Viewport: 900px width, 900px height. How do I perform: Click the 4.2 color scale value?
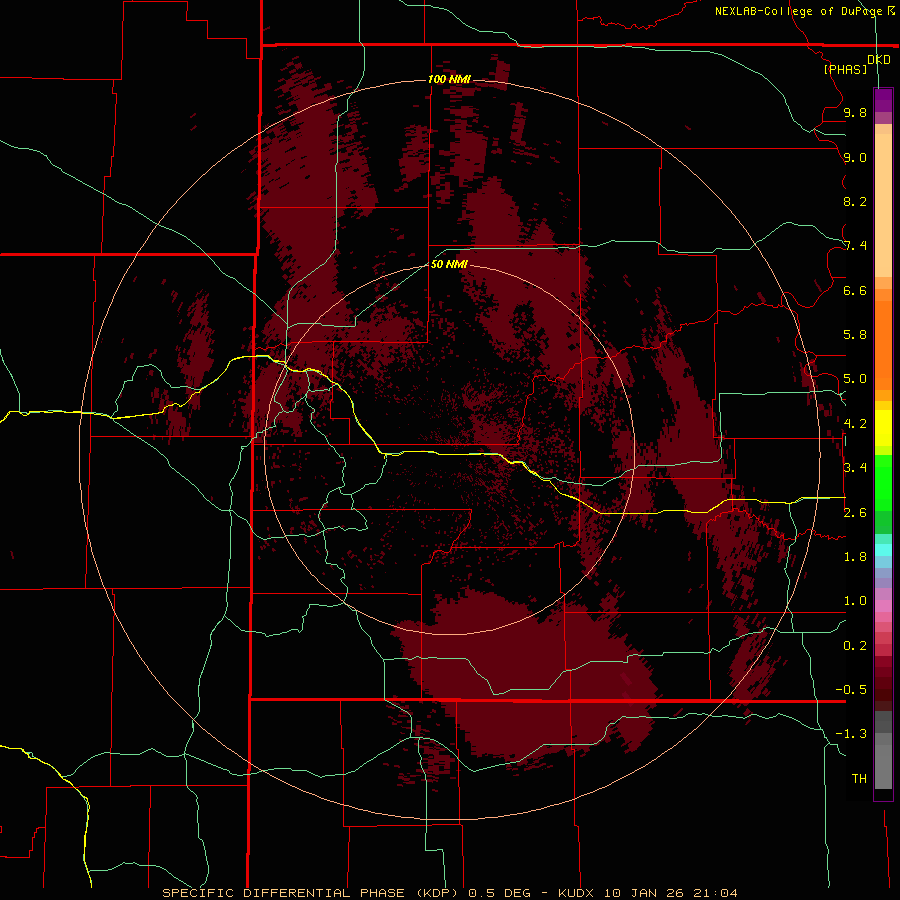point(855,423)
